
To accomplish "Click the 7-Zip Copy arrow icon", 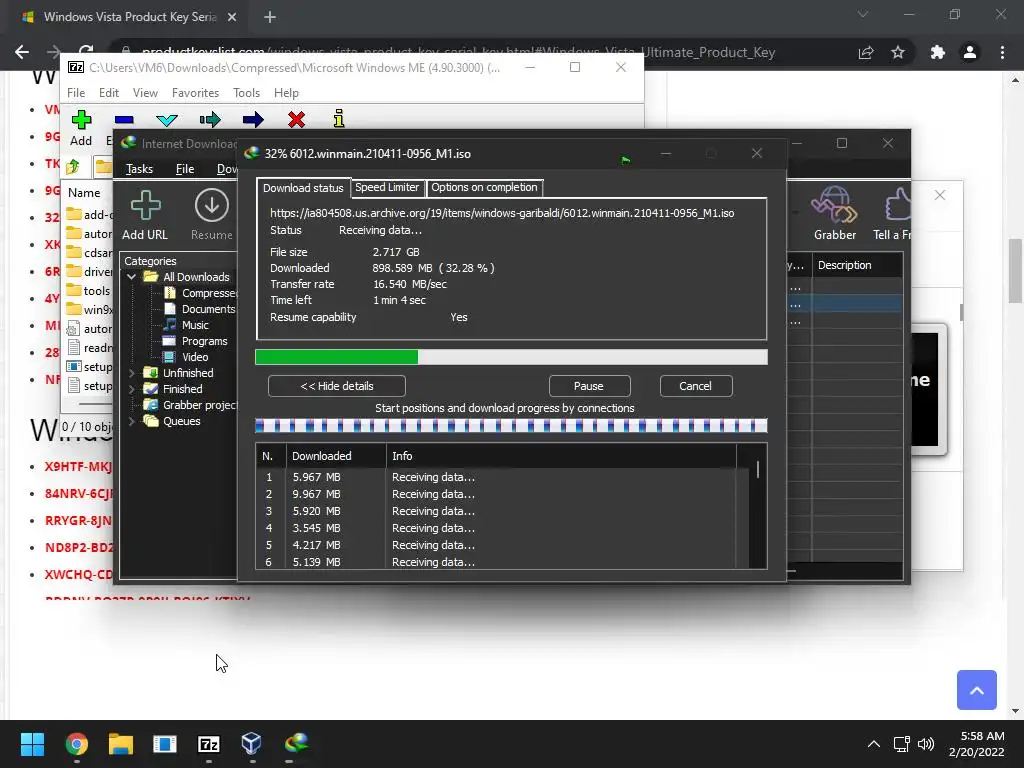I will click(x=210, y=120).
